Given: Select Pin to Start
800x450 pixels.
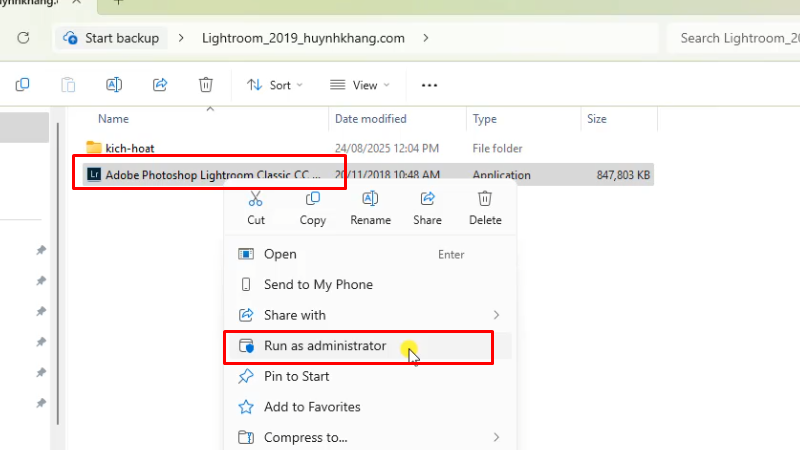Looking at the screenshot, I should (370, 377).
